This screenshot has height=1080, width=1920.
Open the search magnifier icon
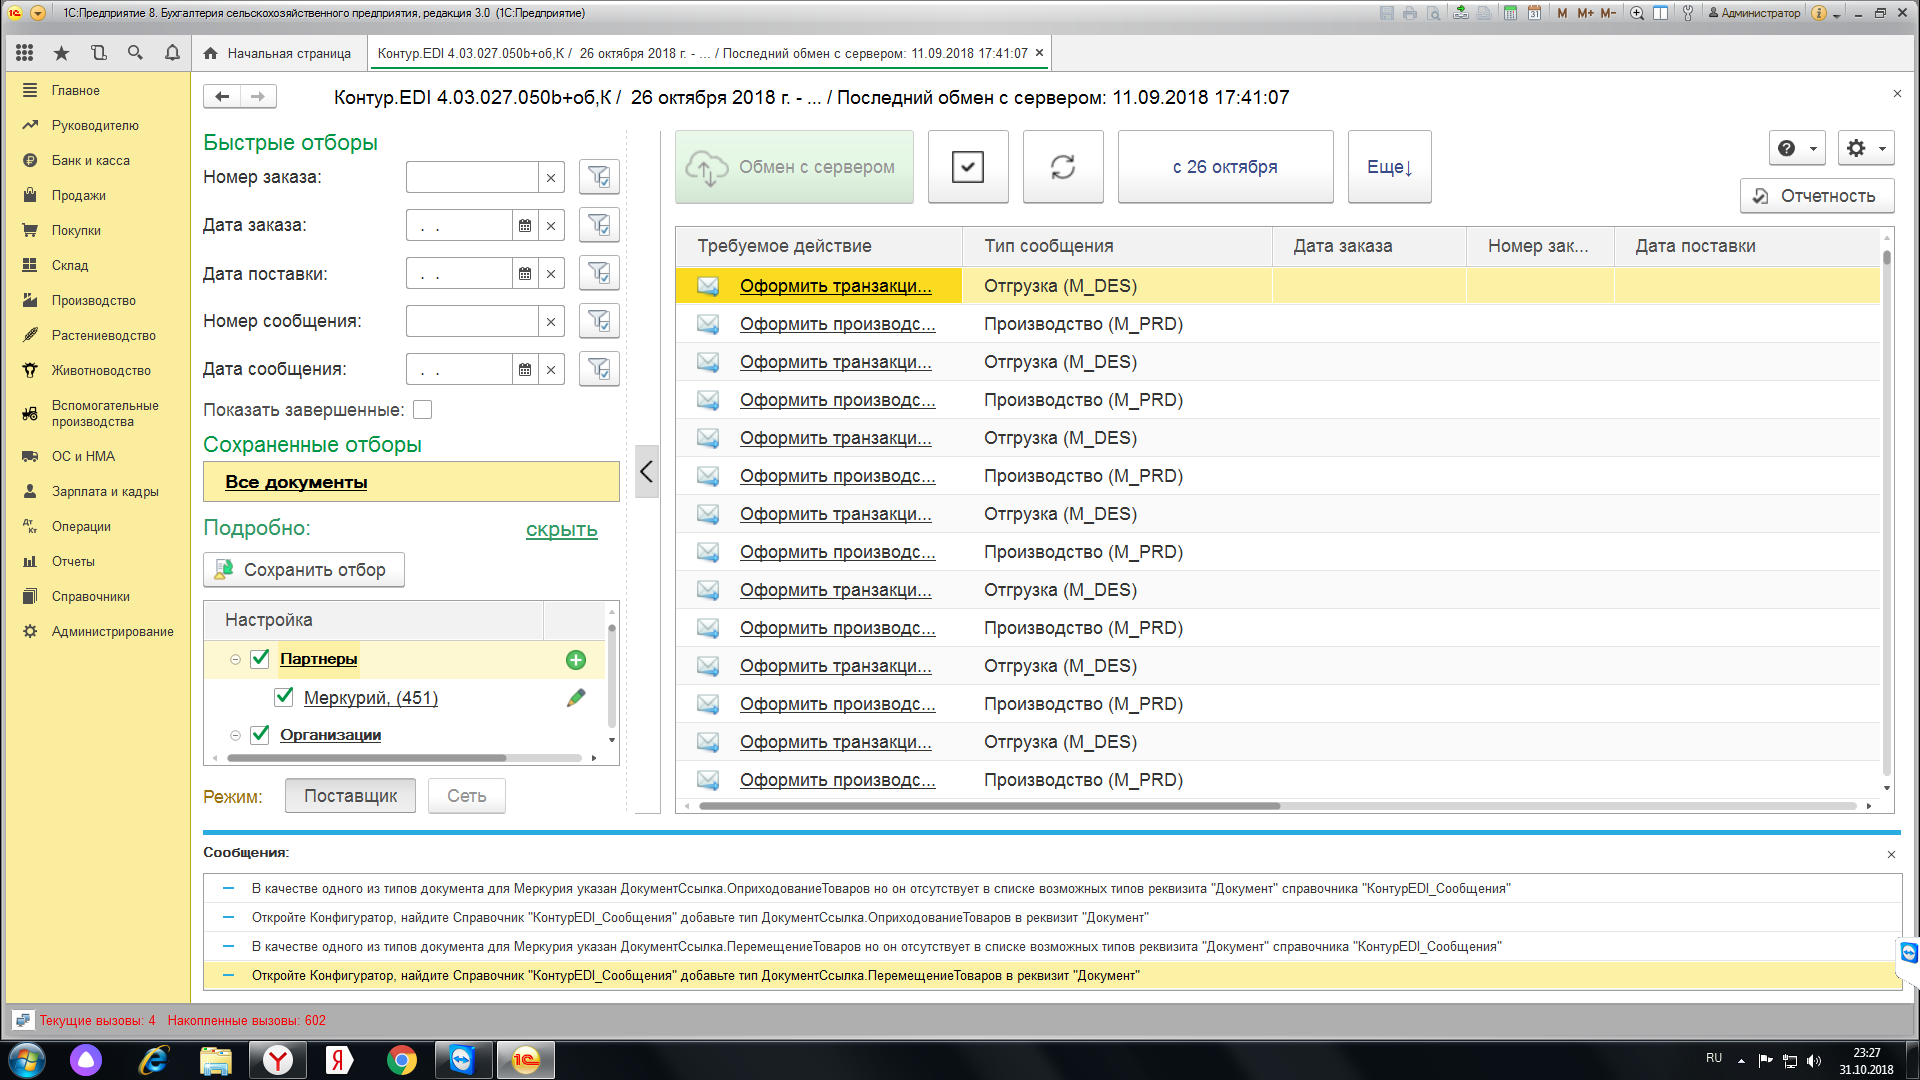click(x=135, y=53)
